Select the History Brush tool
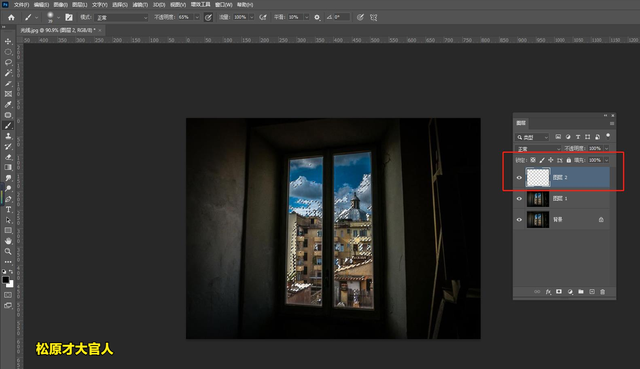 tap(8, 146)
